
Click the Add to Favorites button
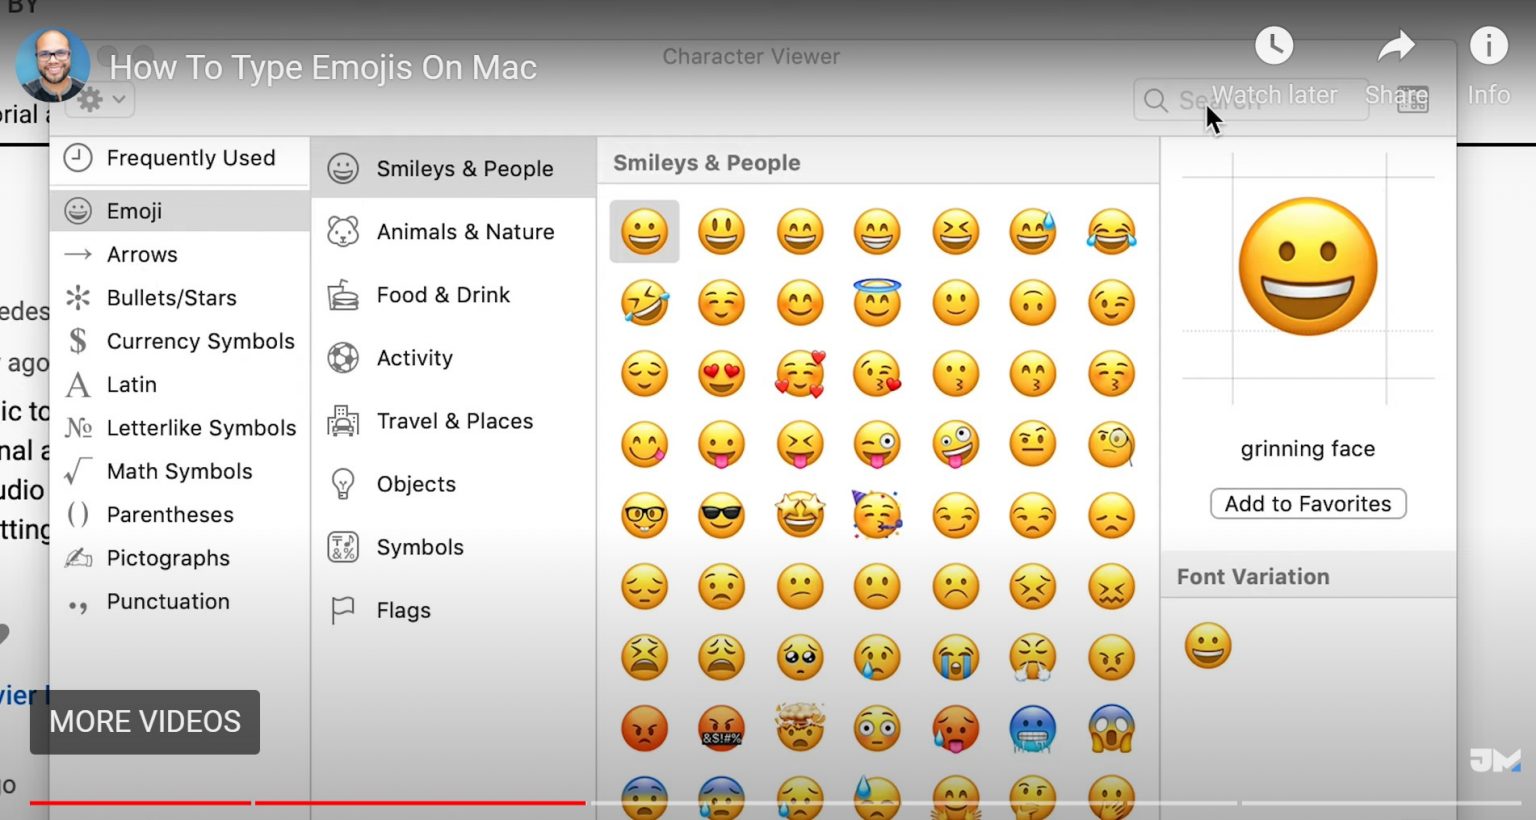(x=1307, y=504)
